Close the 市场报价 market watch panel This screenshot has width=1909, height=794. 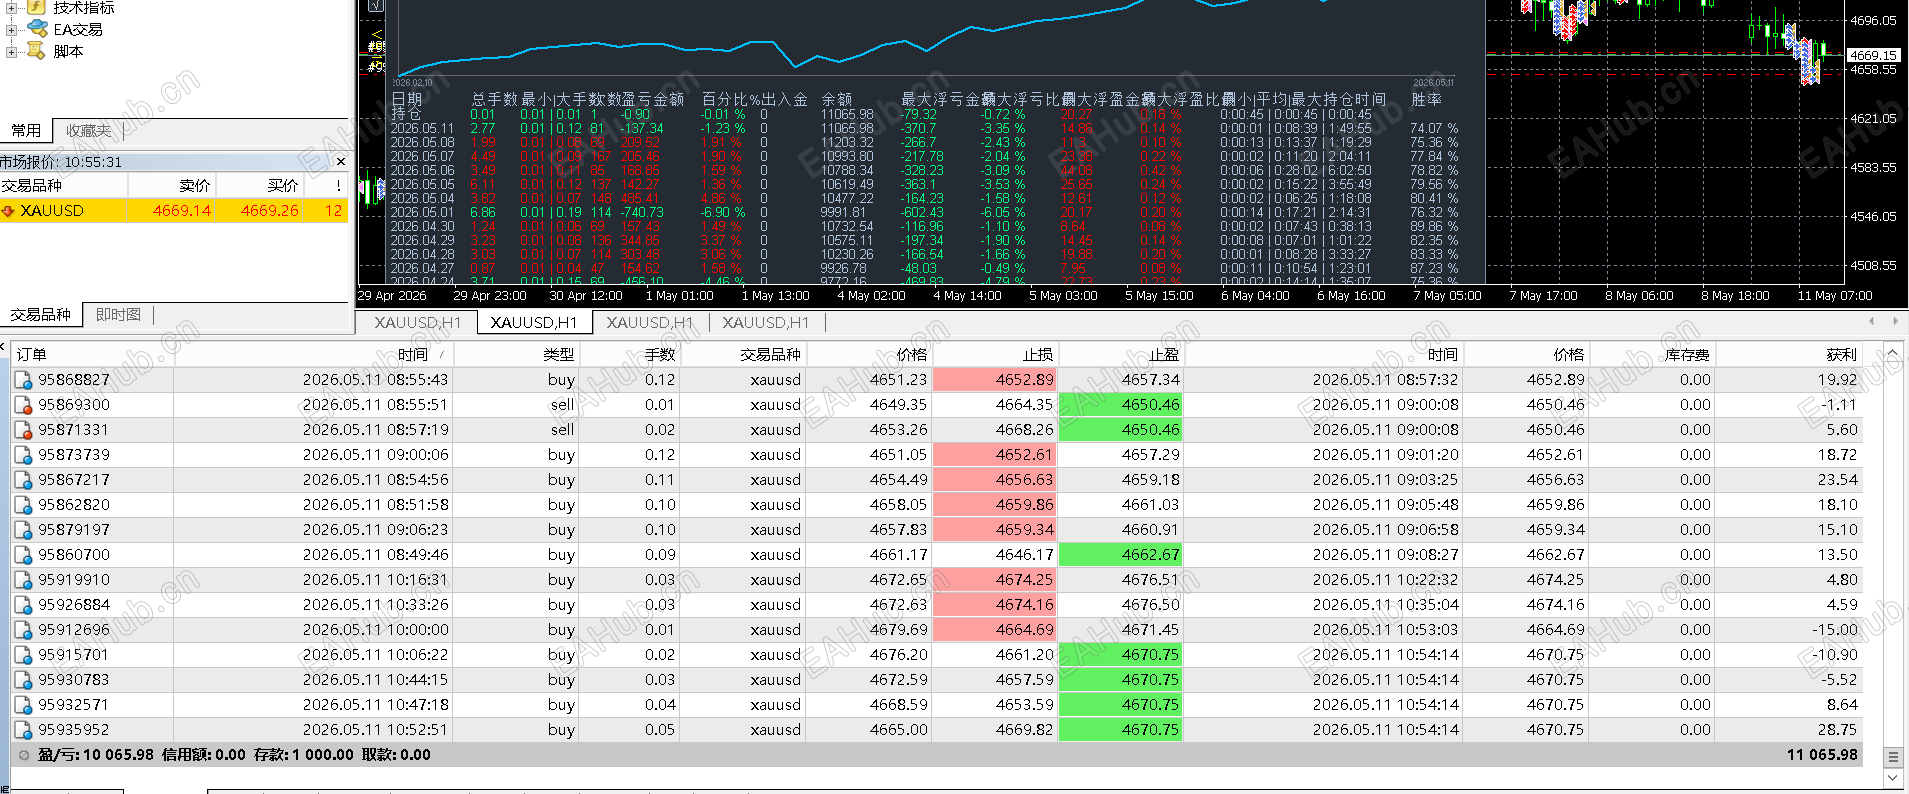click(x=340, y=161)
